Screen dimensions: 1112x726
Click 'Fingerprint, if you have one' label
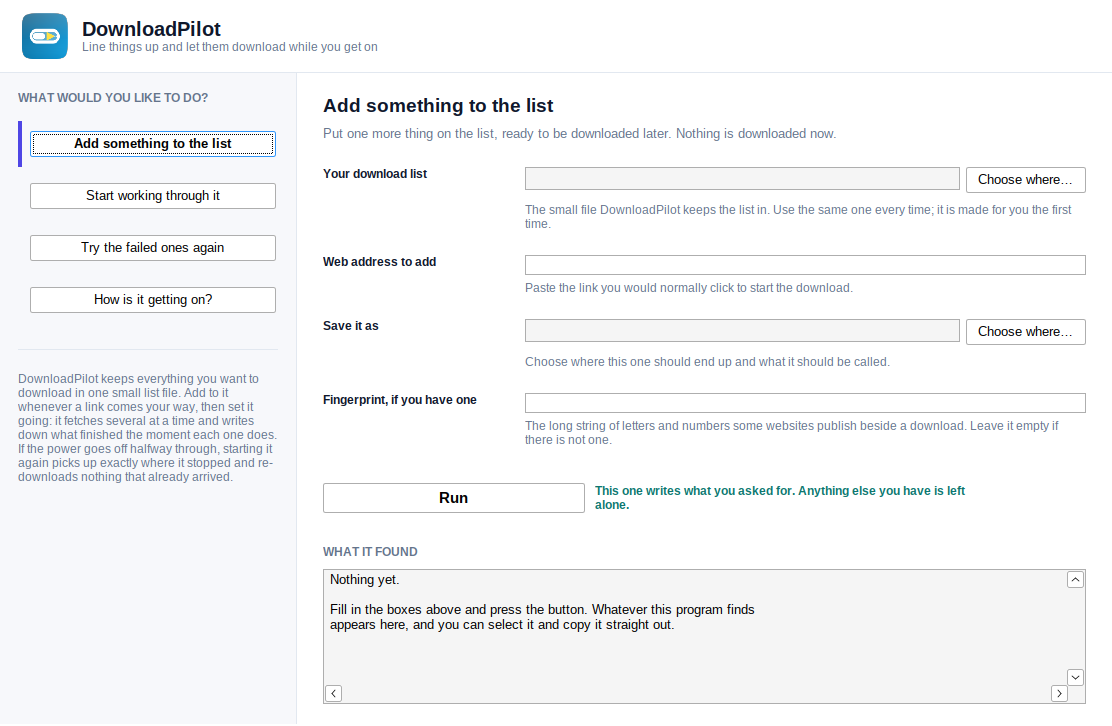pyautogui.click(x=400, y=400)
